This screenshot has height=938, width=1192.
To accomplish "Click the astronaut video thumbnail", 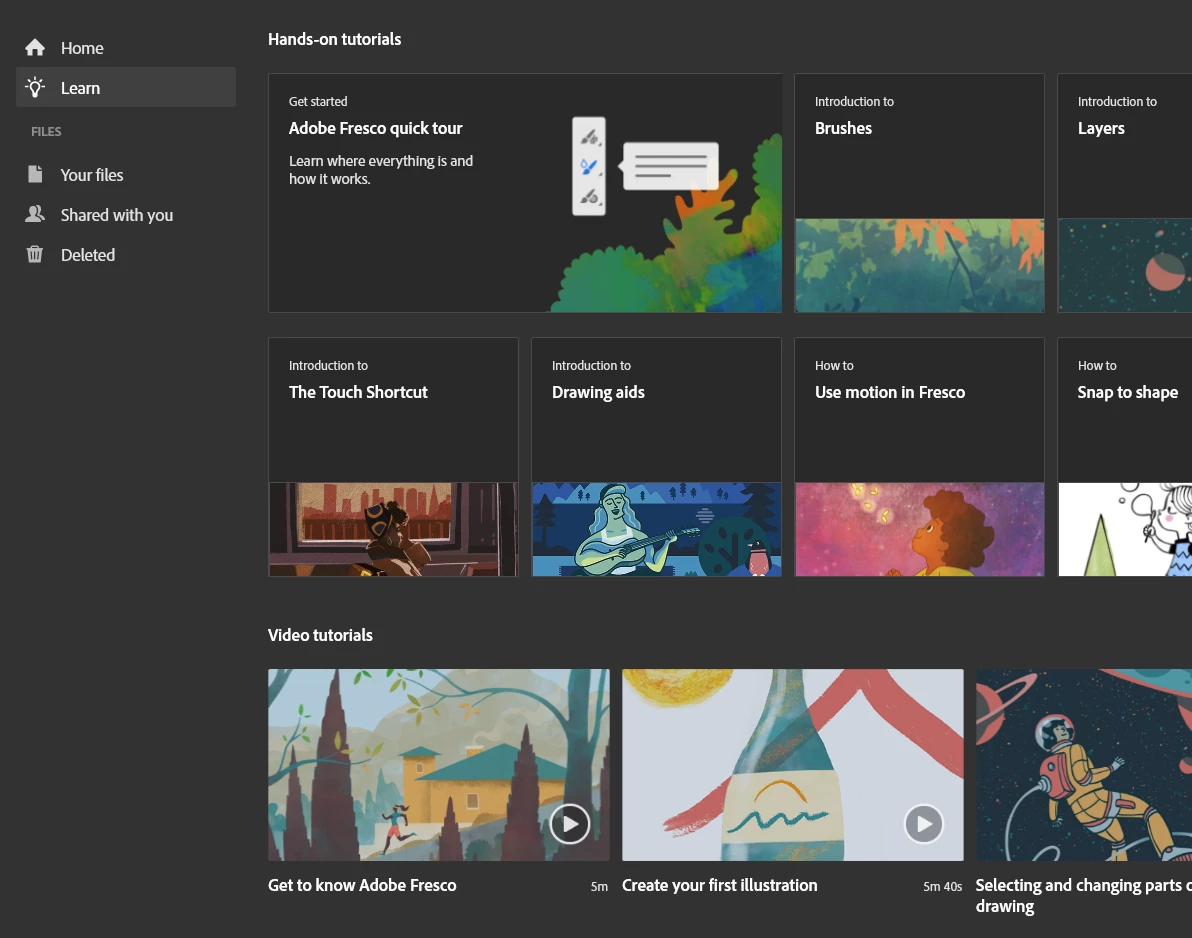I will pos(1084,765).
